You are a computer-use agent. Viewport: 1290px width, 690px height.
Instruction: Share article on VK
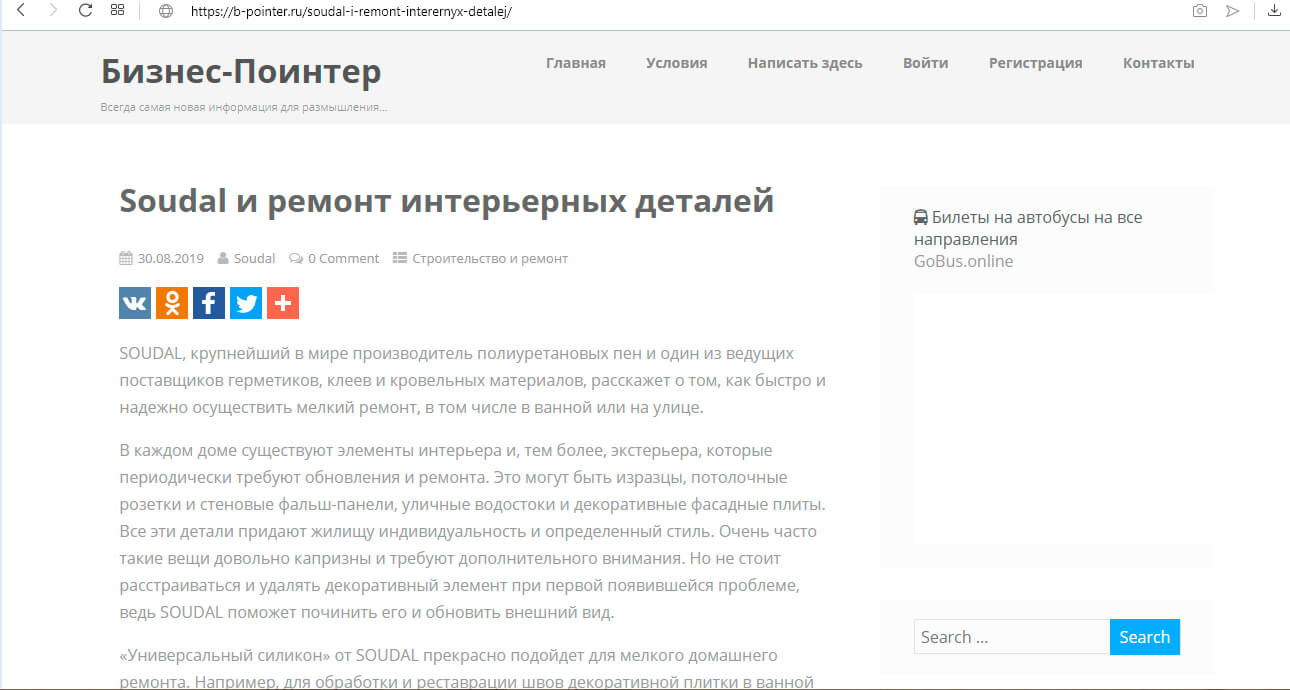click(x=135, y=303)
